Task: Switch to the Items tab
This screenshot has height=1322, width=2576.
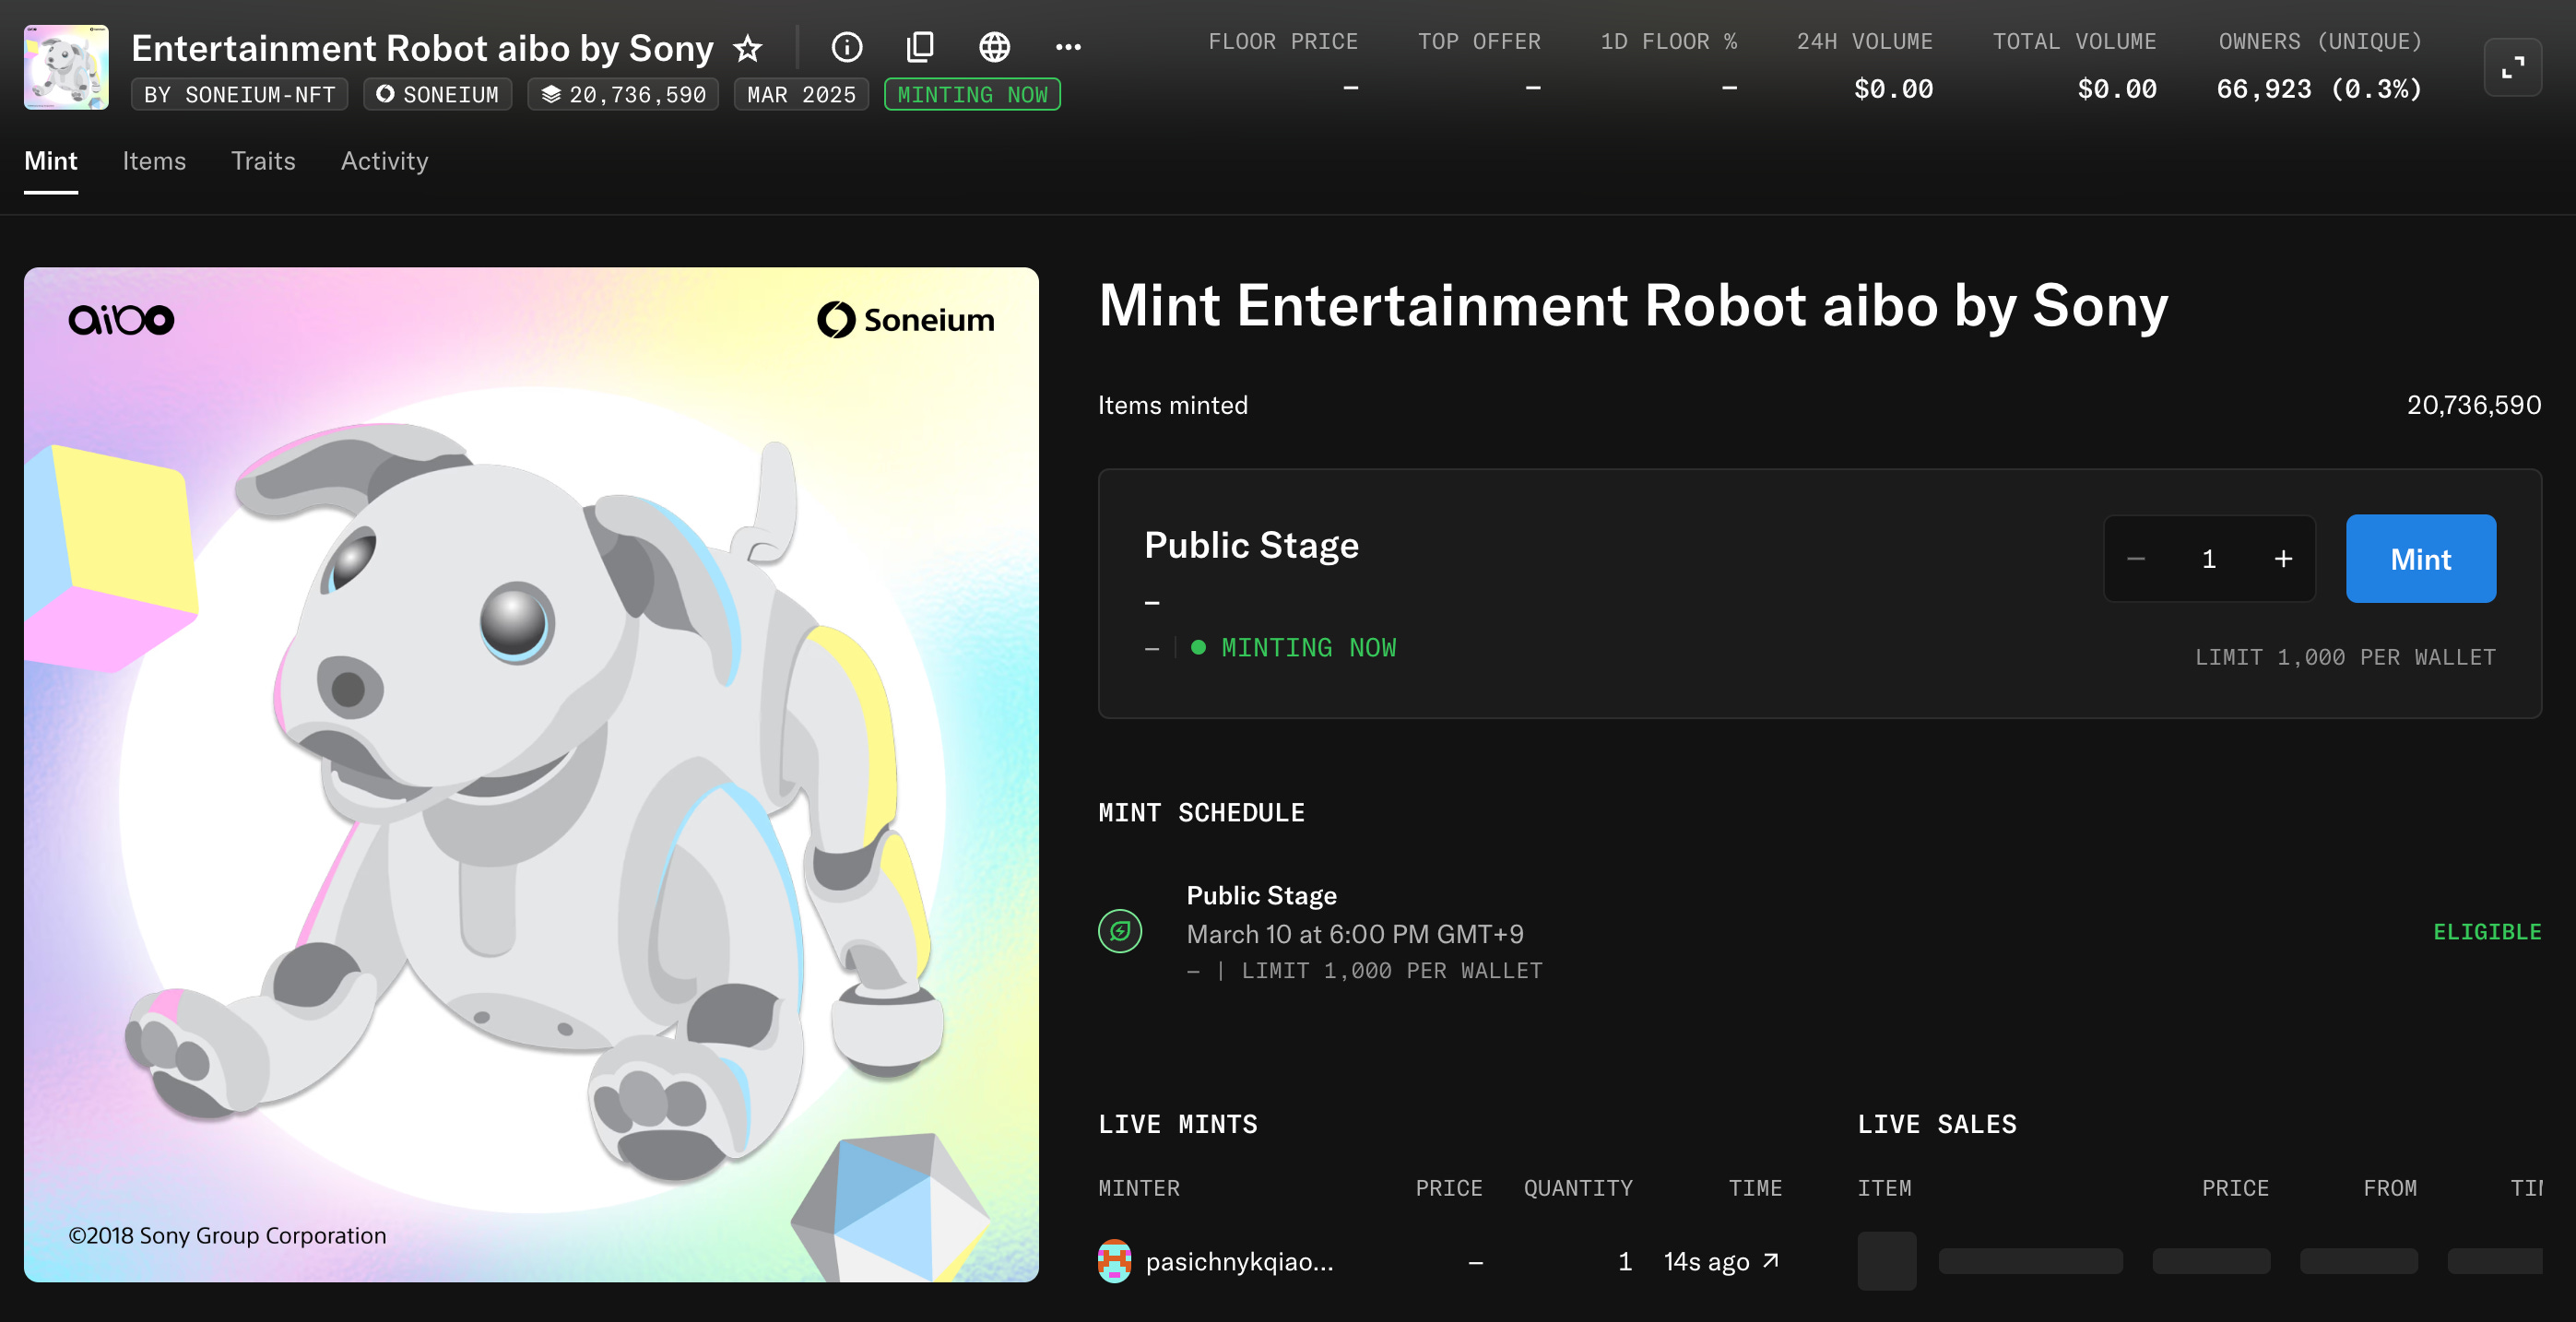Action: [x=154, y=161]
